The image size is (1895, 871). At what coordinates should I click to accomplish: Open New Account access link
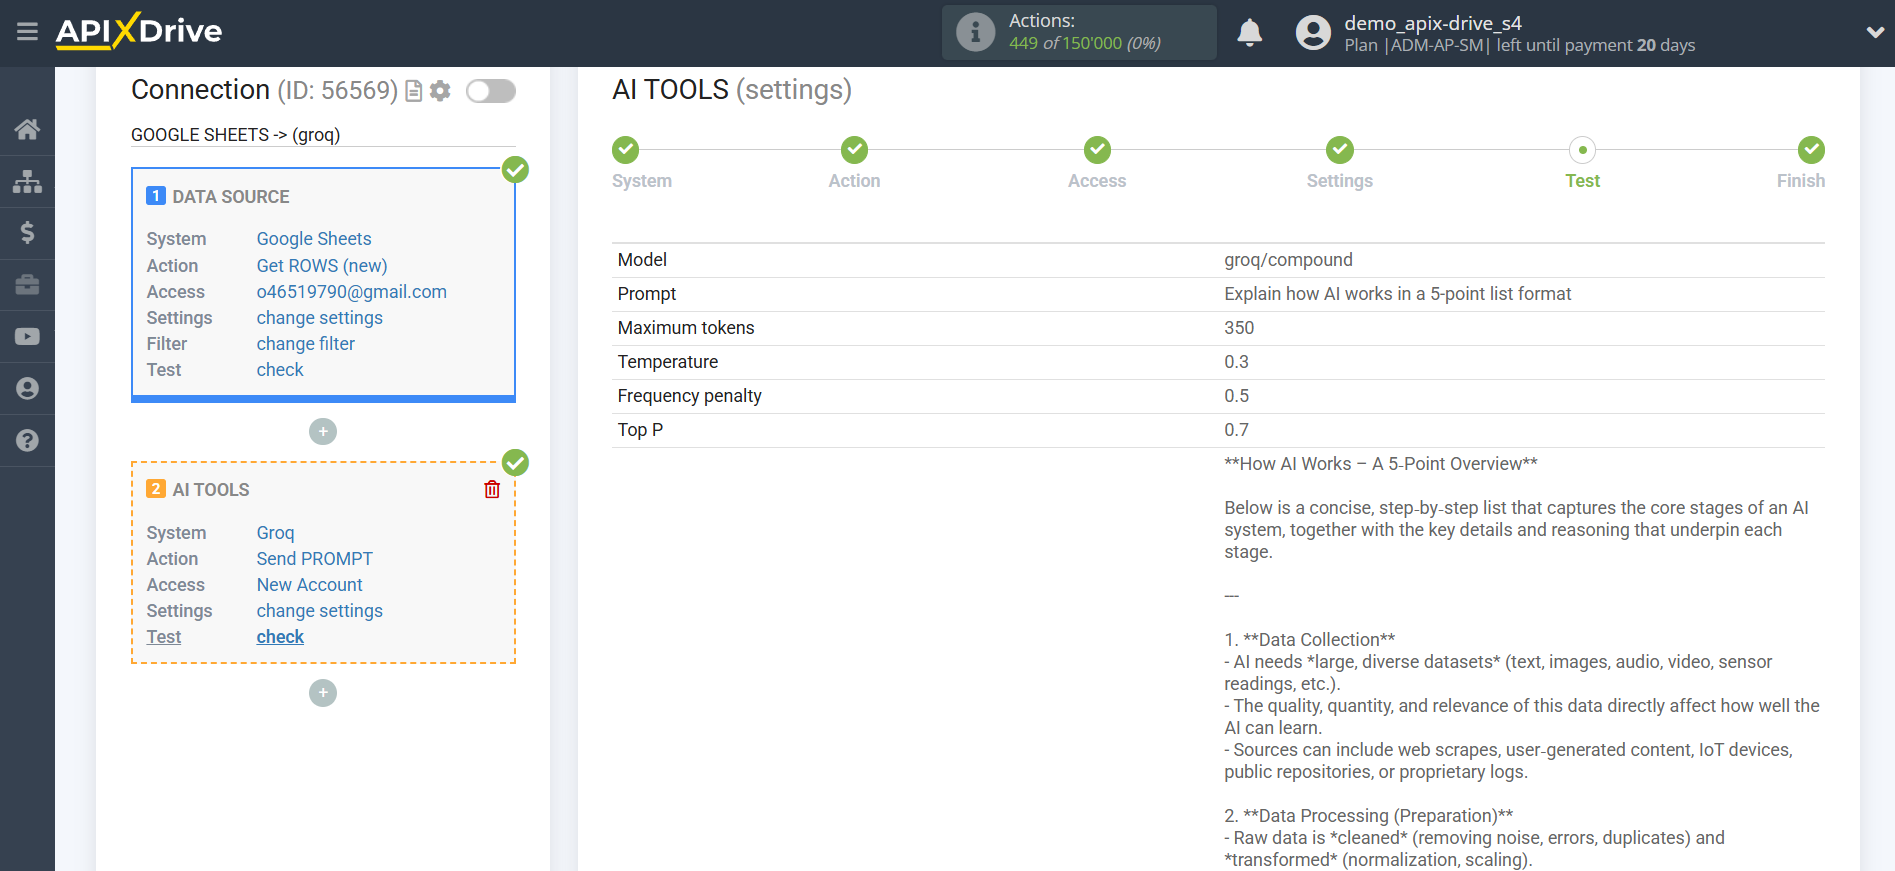(x=309, y=585)
